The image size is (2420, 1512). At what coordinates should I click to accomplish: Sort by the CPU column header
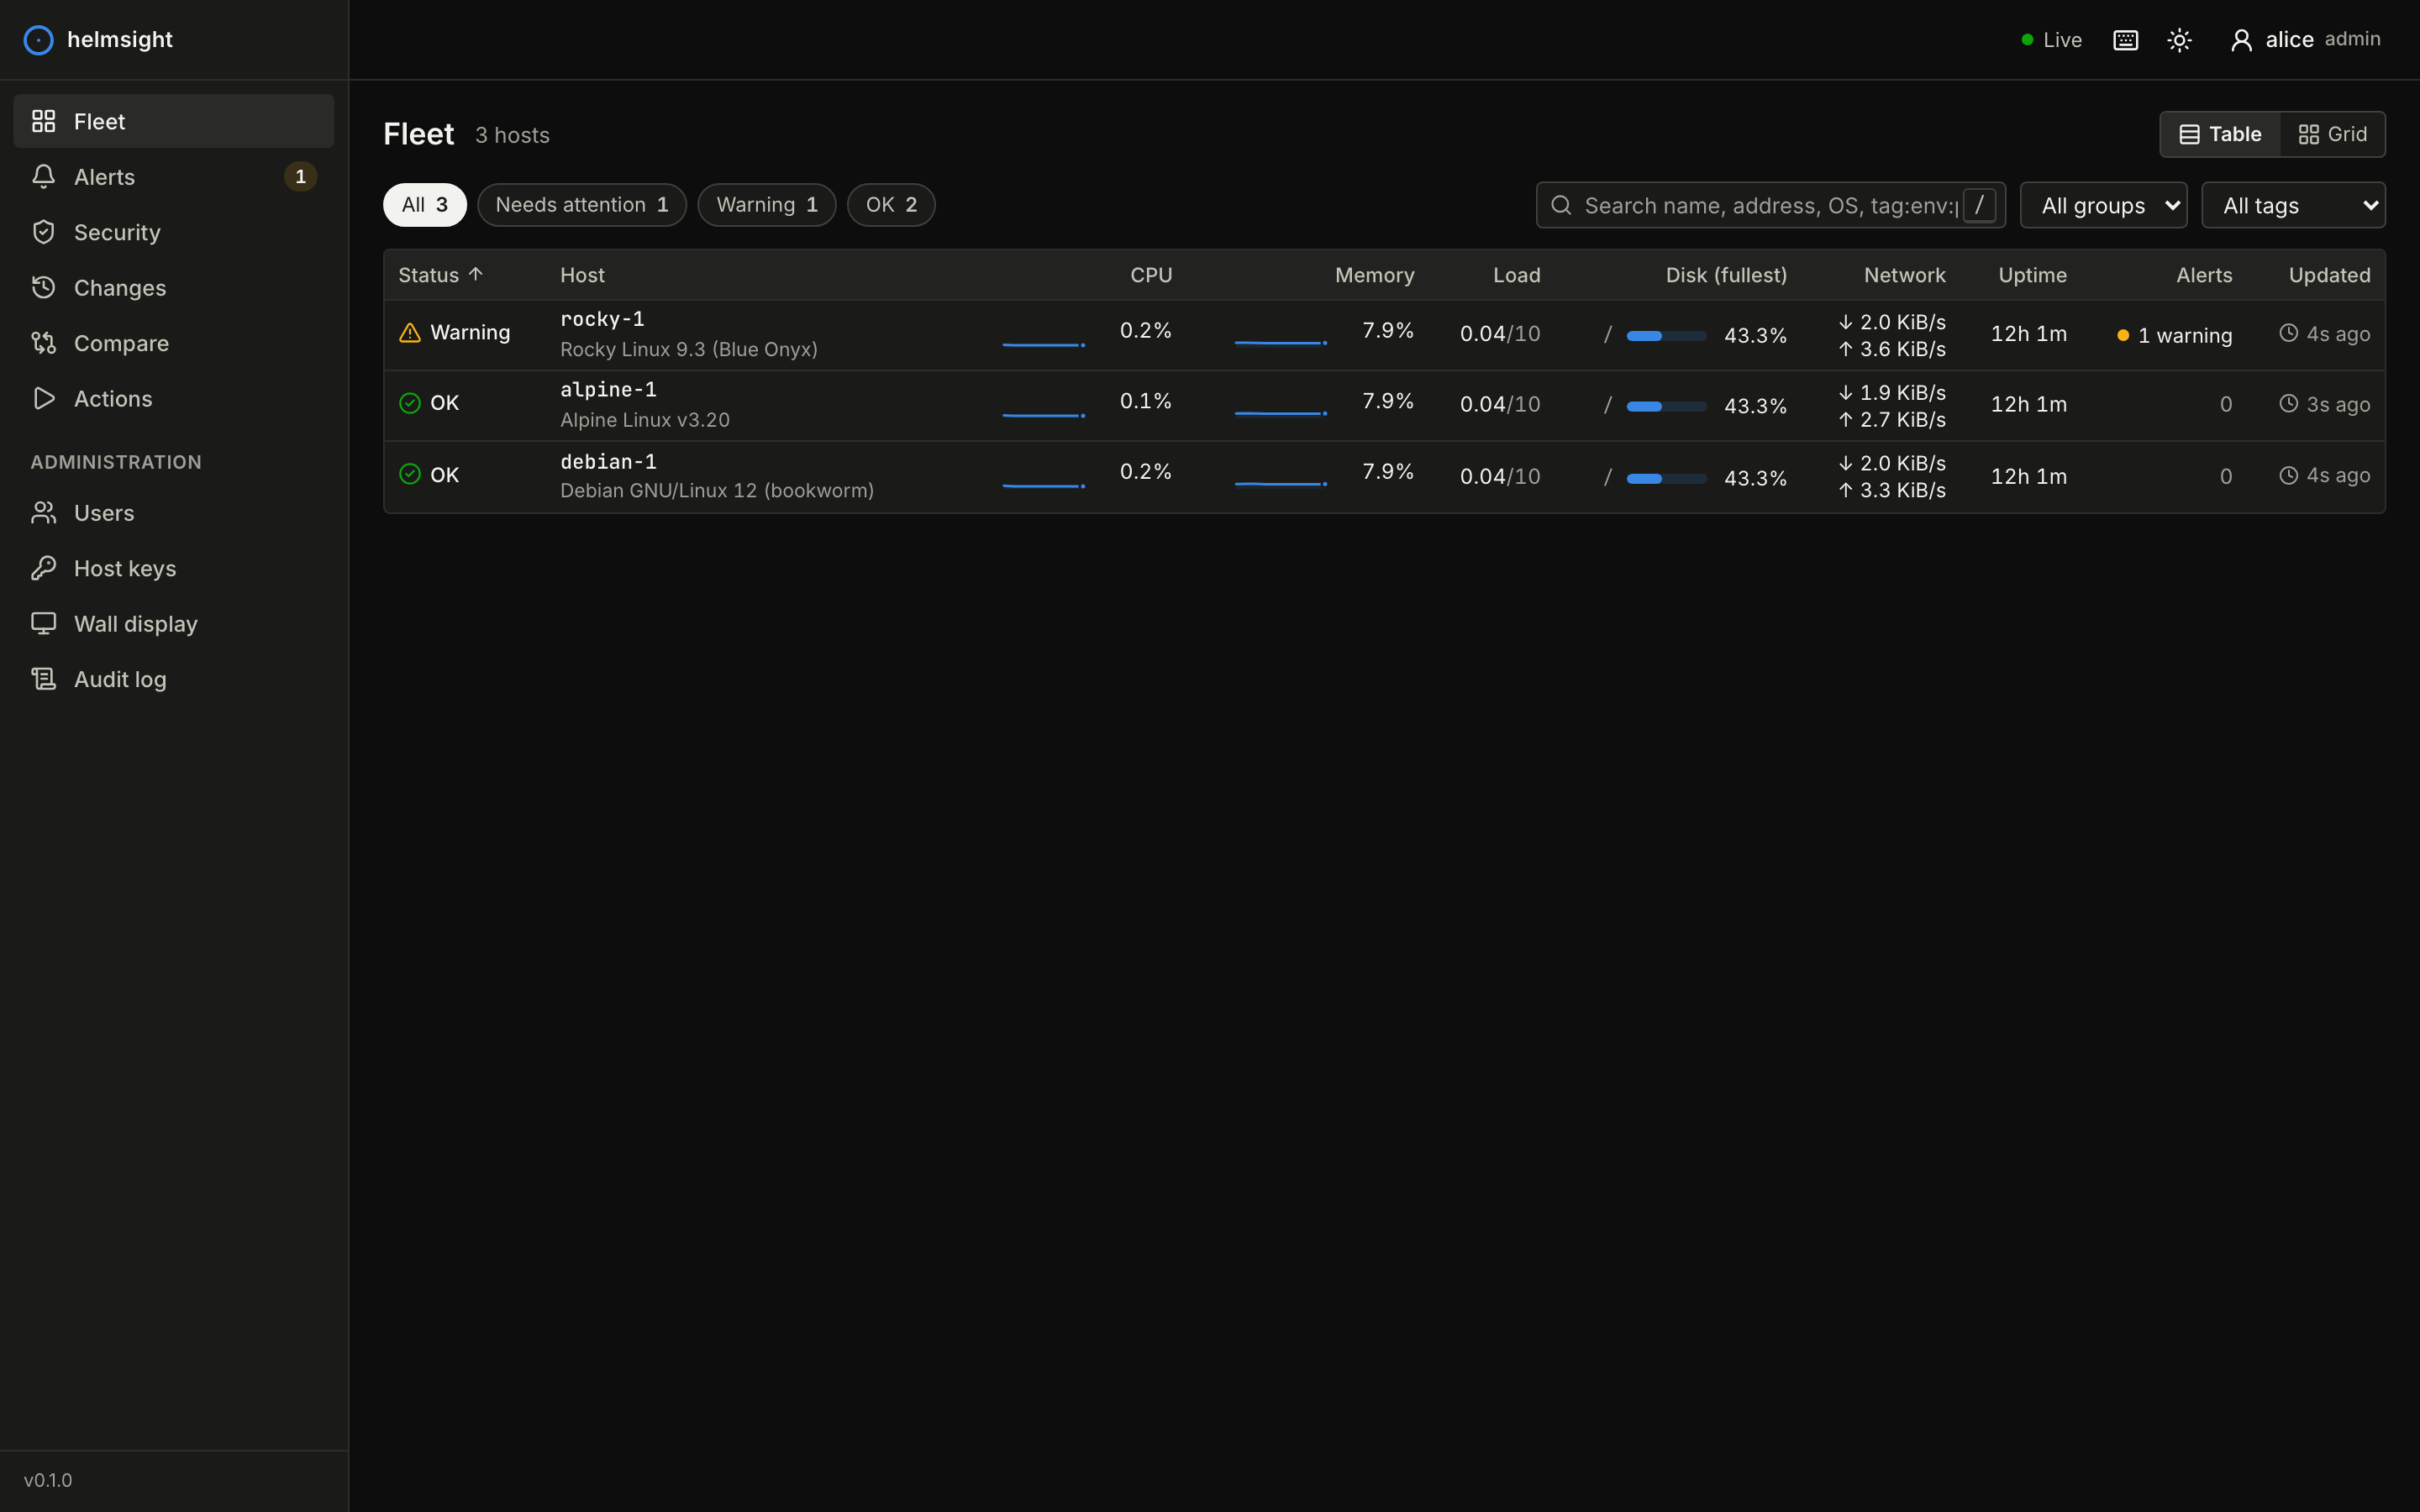(1151, 275)
